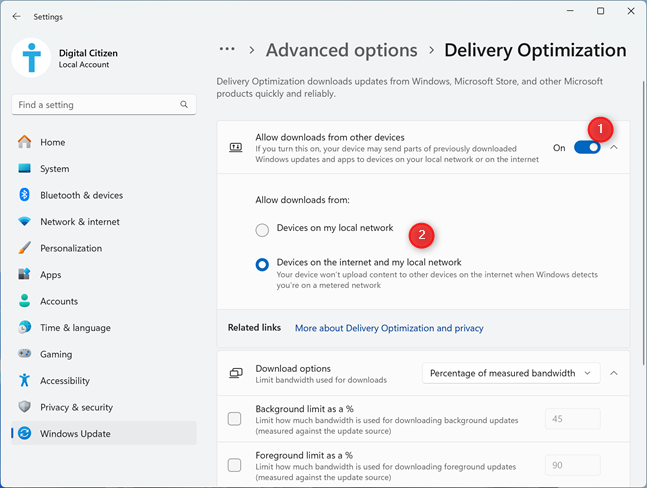Turn off Allow downloads from other devices

[x=587, y=147]
